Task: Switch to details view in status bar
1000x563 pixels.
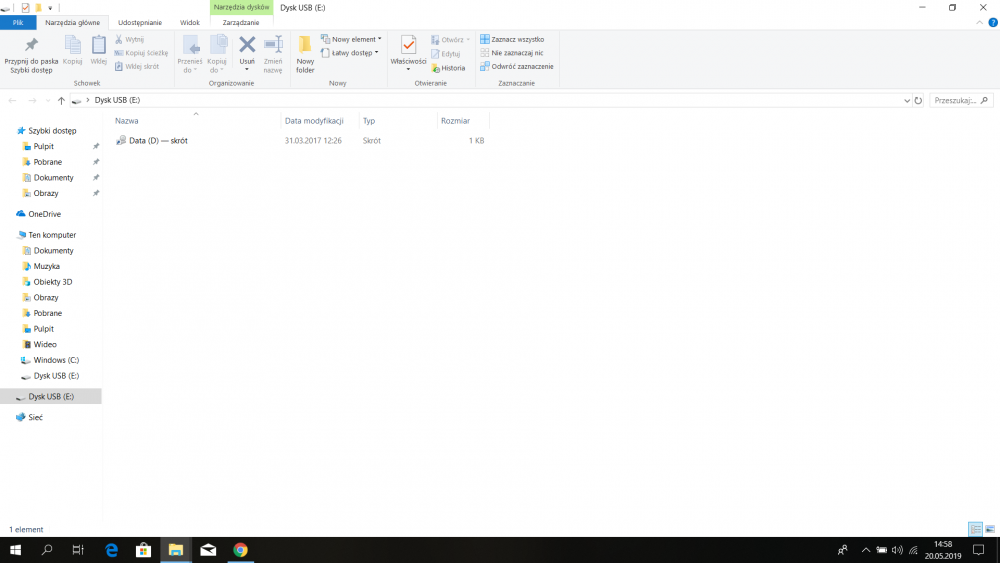Action: click(x=975, y=529)
